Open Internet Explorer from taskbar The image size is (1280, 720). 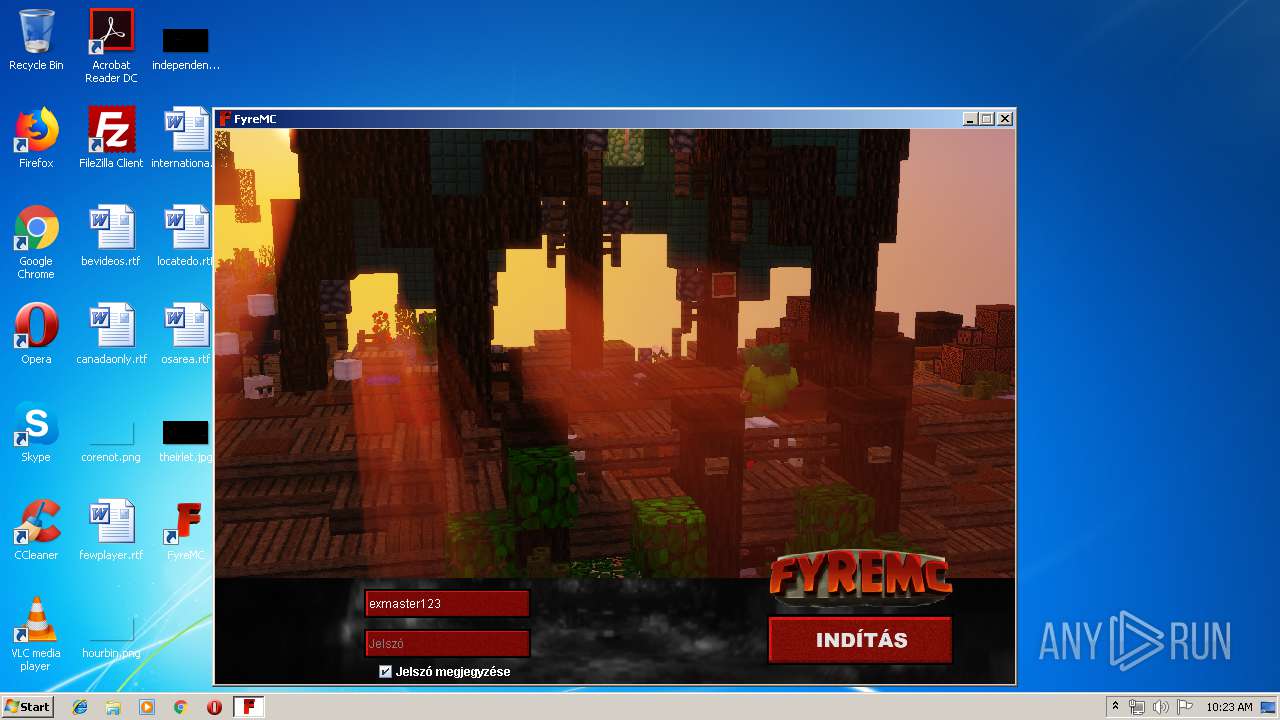pyautogui.click(x=80, y=707)
